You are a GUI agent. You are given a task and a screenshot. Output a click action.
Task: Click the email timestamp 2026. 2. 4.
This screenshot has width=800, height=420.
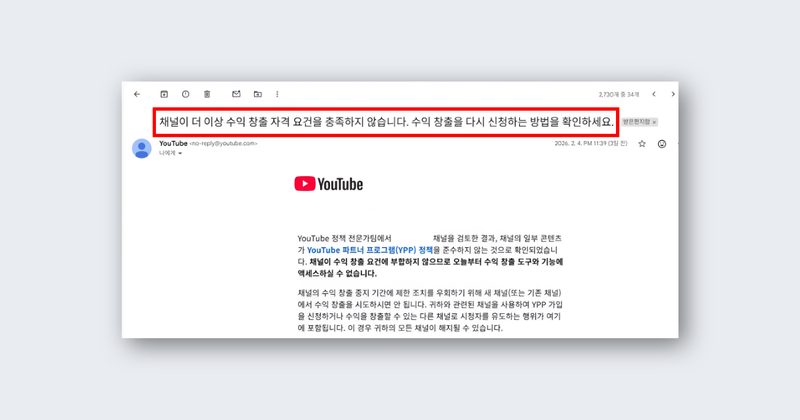591,144
